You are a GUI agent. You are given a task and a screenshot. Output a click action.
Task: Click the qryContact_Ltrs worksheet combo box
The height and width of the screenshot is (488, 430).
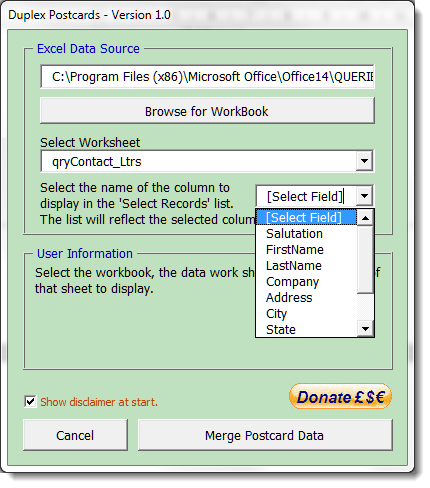207,161
